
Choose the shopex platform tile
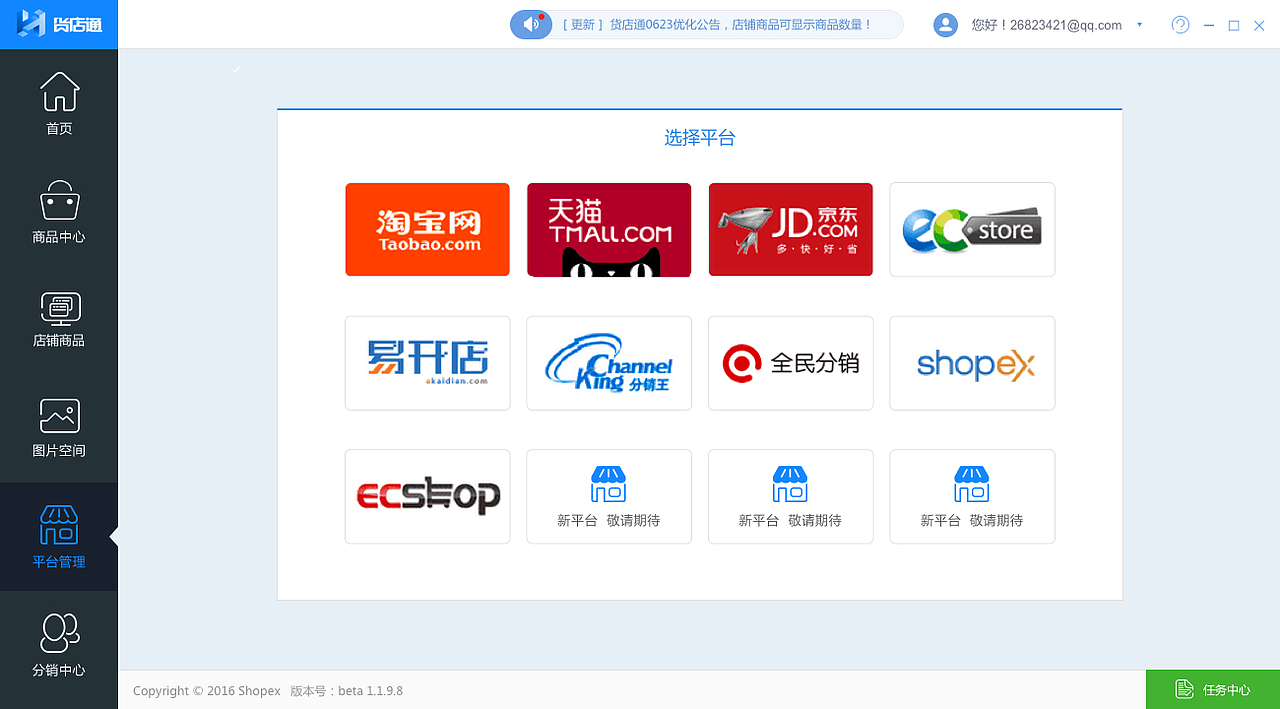pyautogui.click(x=972, y=363)
